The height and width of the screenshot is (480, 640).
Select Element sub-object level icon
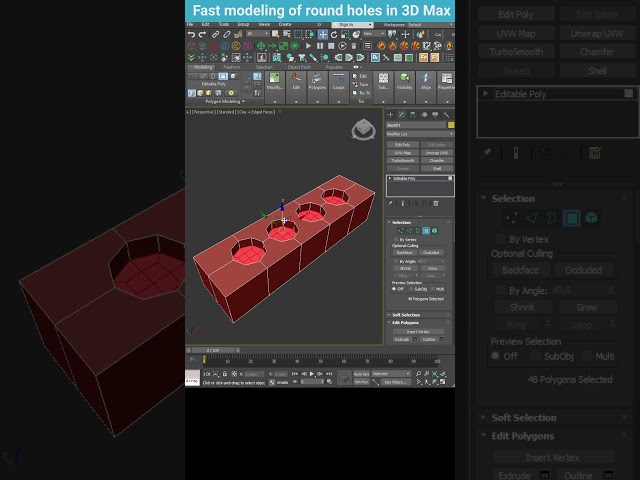coord(435,231)
